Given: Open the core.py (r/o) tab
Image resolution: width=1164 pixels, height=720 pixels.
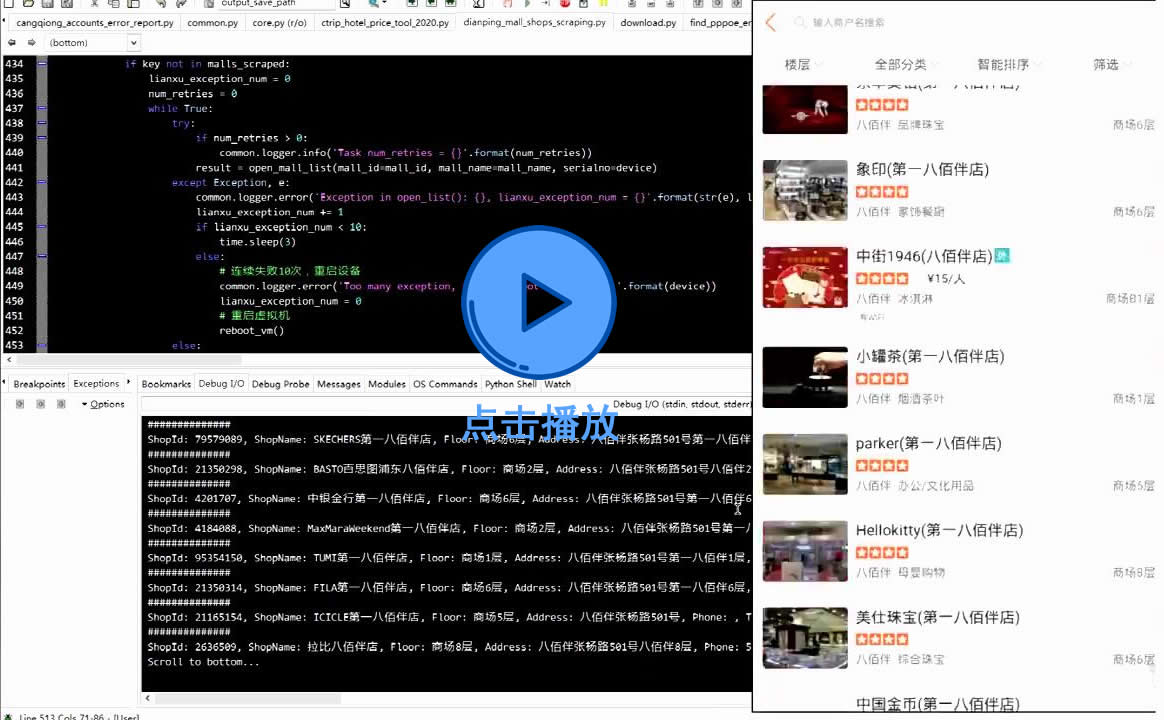Looking at the screenshot, I should point(279,23).
